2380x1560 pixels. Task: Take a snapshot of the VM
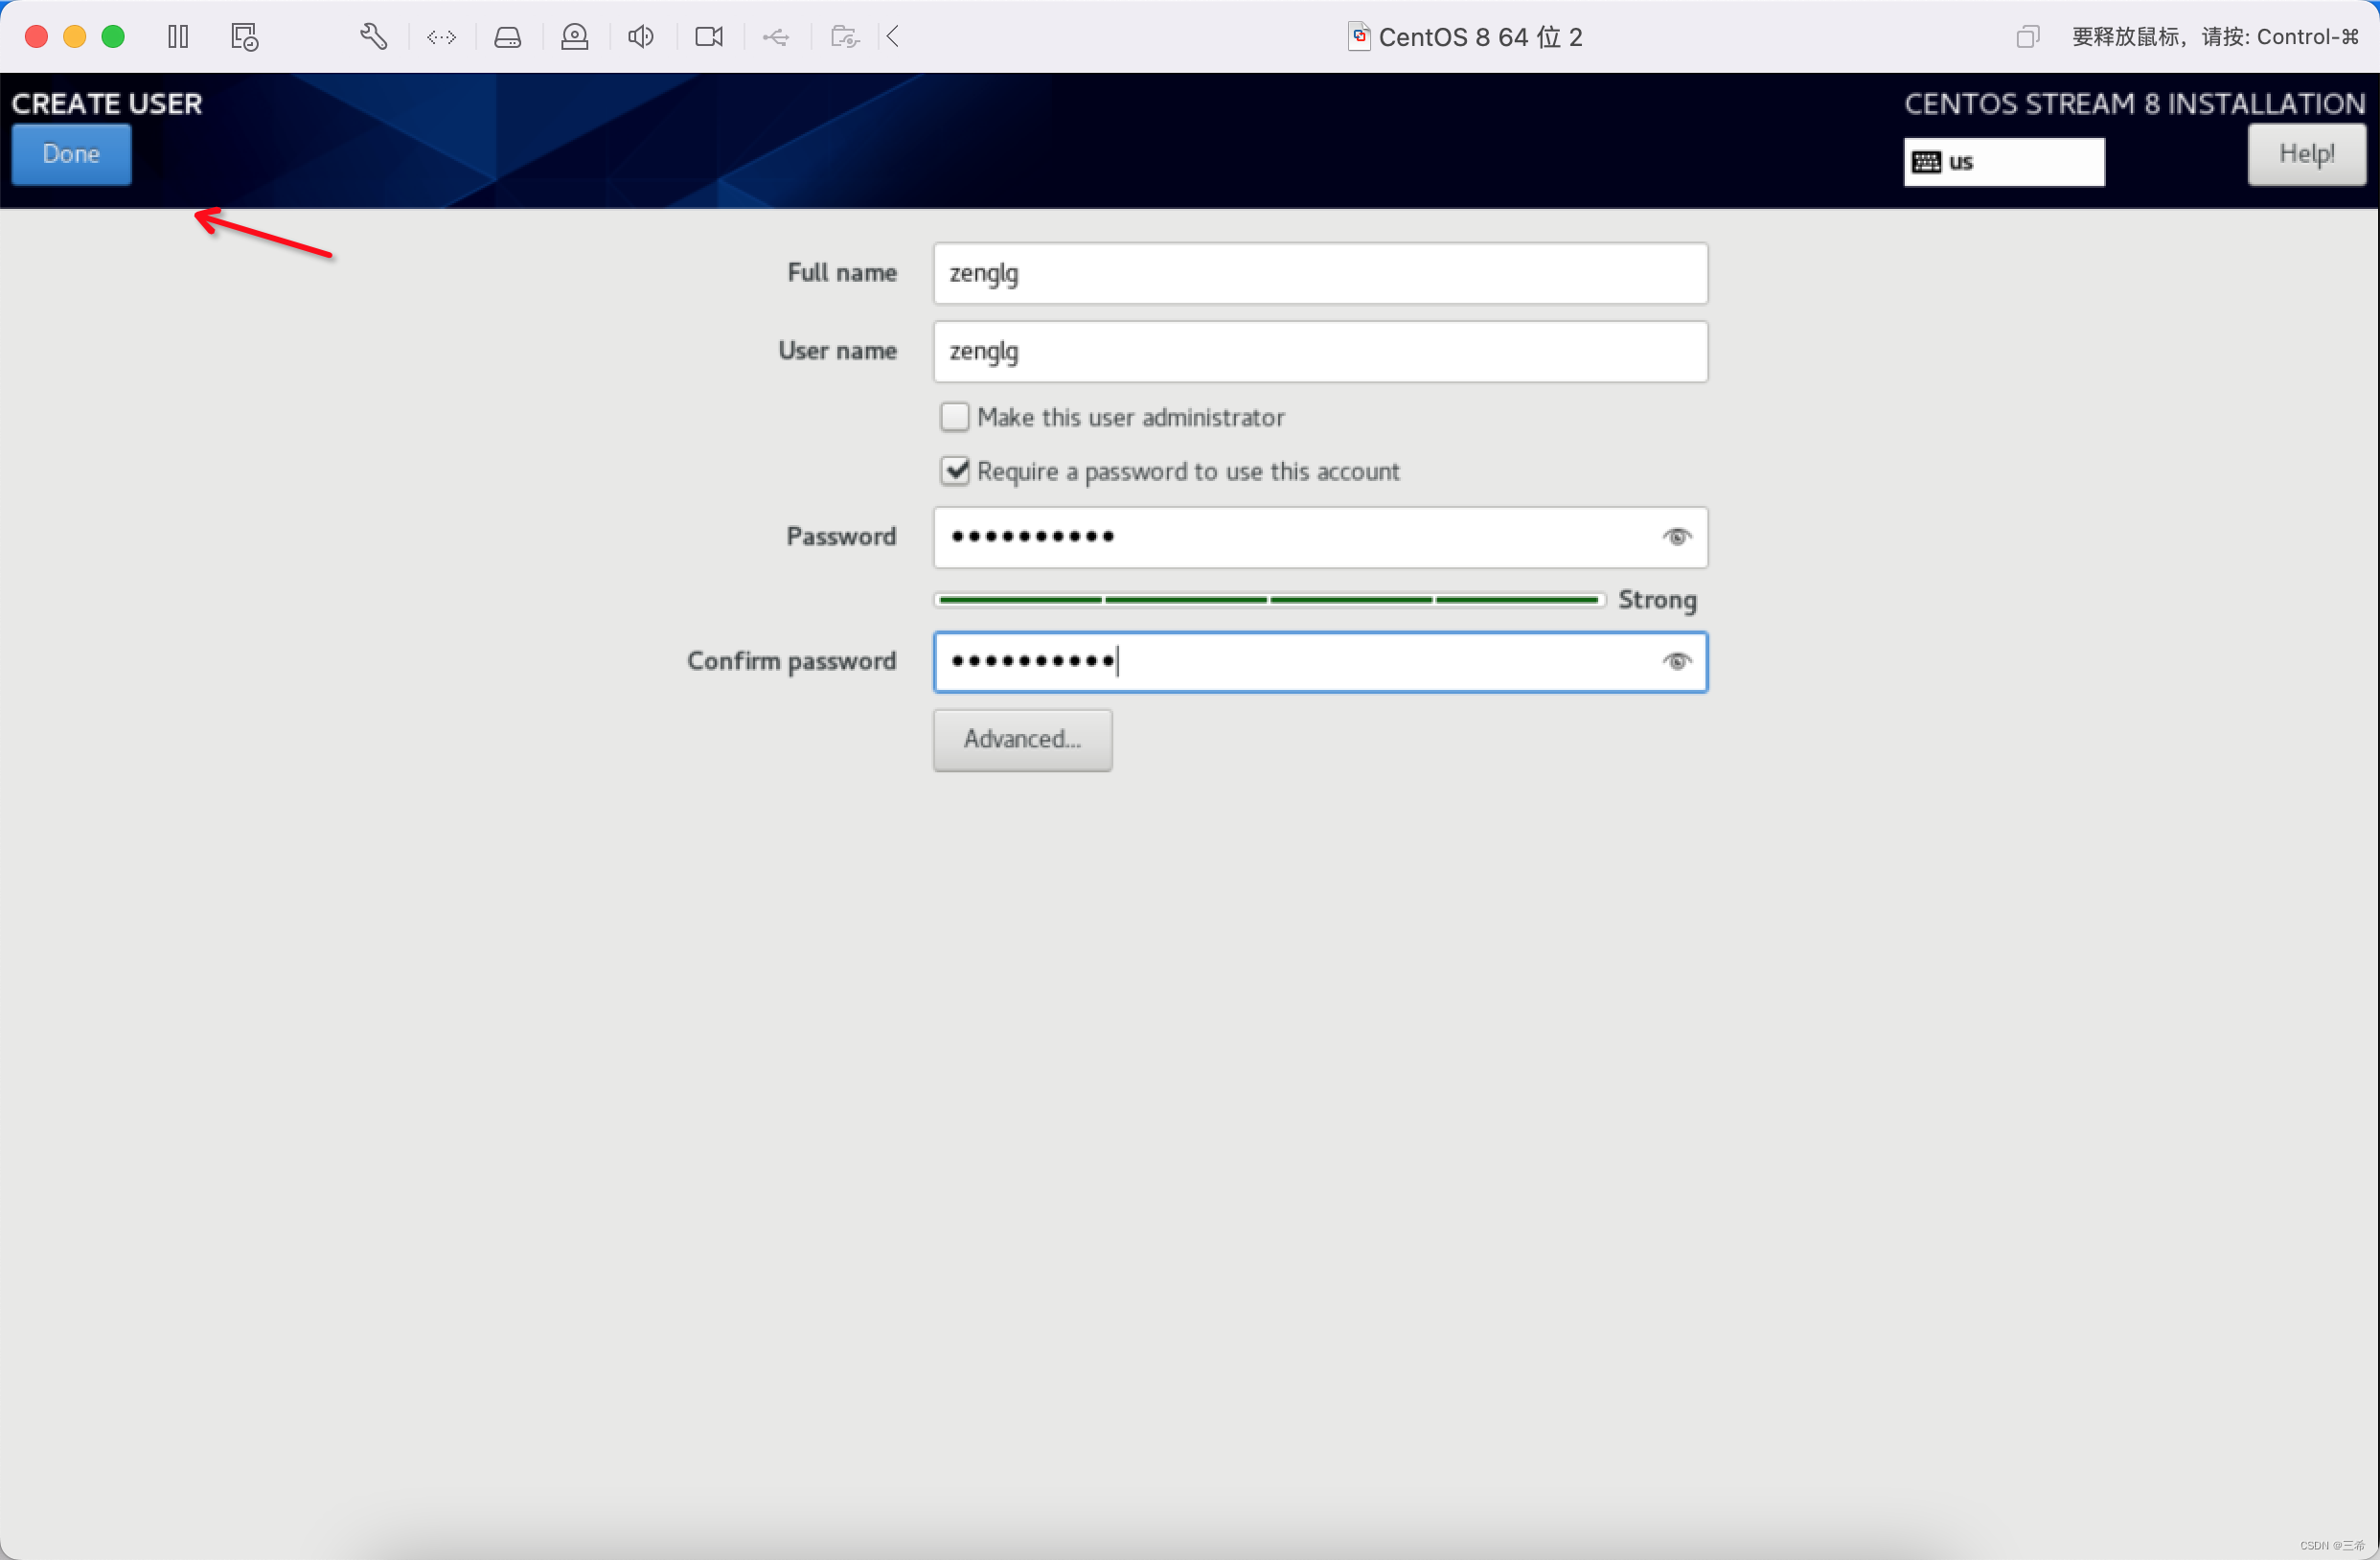click(243, 36)
